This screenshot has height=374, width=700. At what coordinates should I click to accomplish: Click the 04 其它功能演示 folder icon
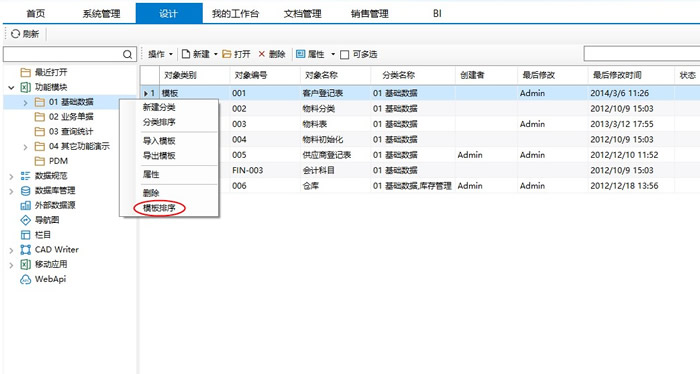pyautogui.click(x=40, y=146)
